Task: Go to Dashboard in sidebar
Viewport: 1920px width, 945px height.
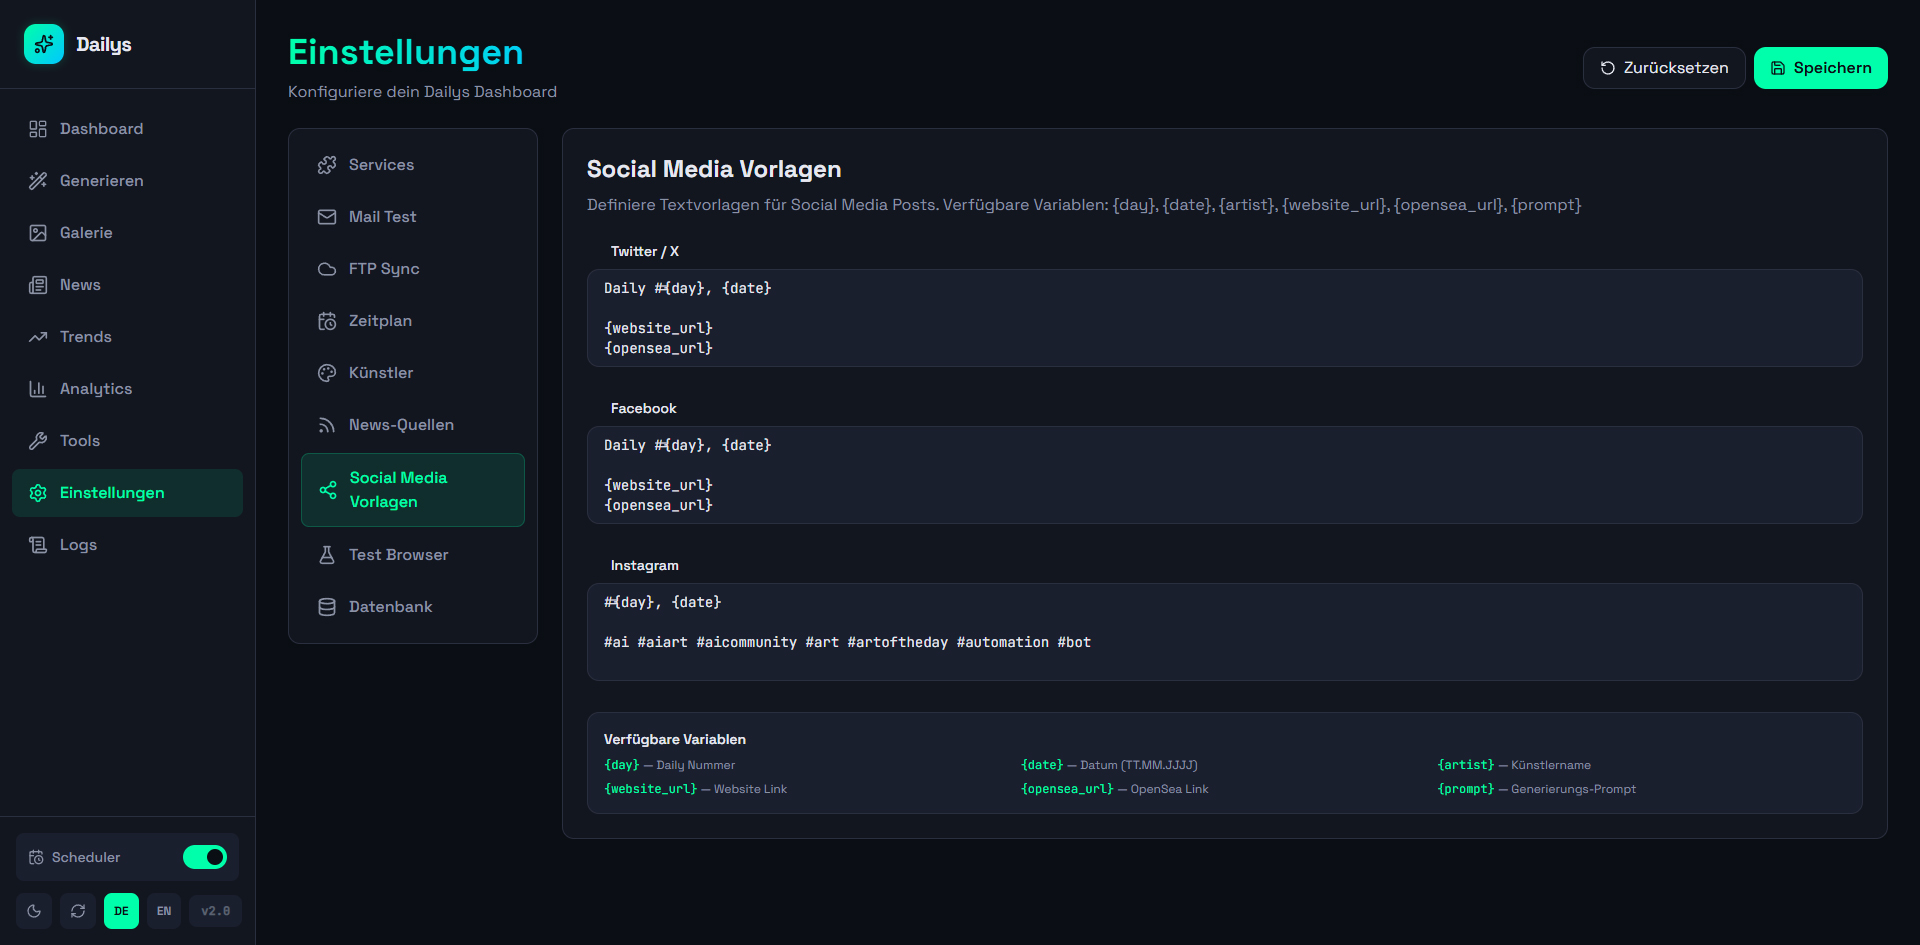Action: (x=101, y=129)
